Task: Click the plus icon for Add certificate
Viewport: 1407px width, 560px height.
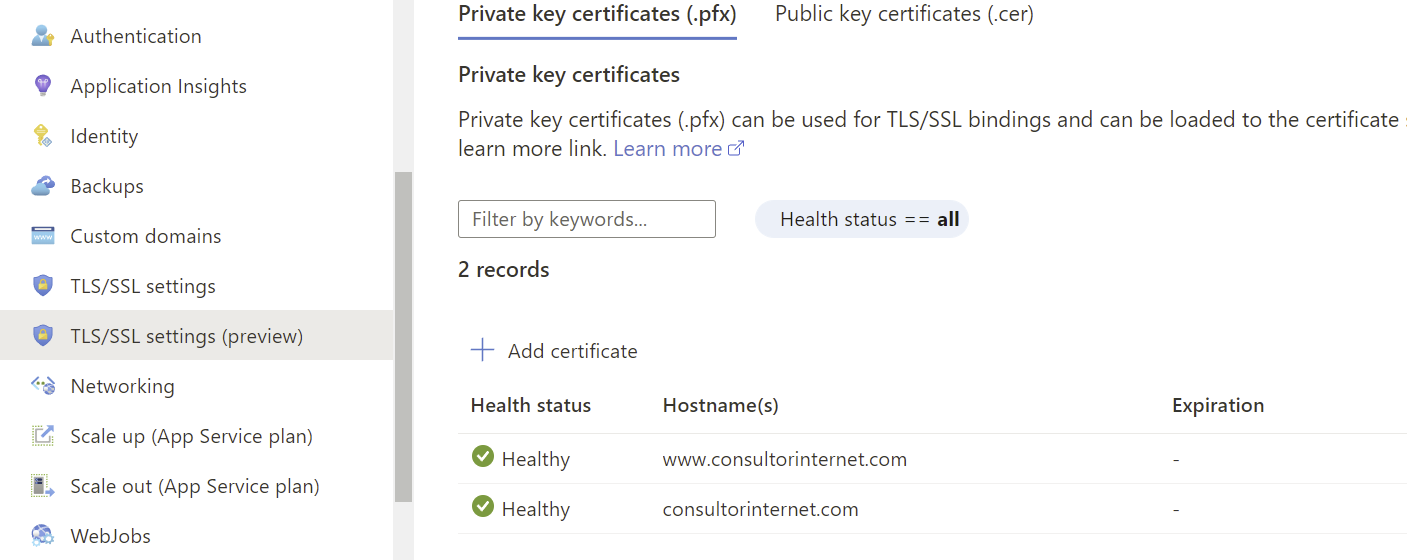Action: click(483, 350)
